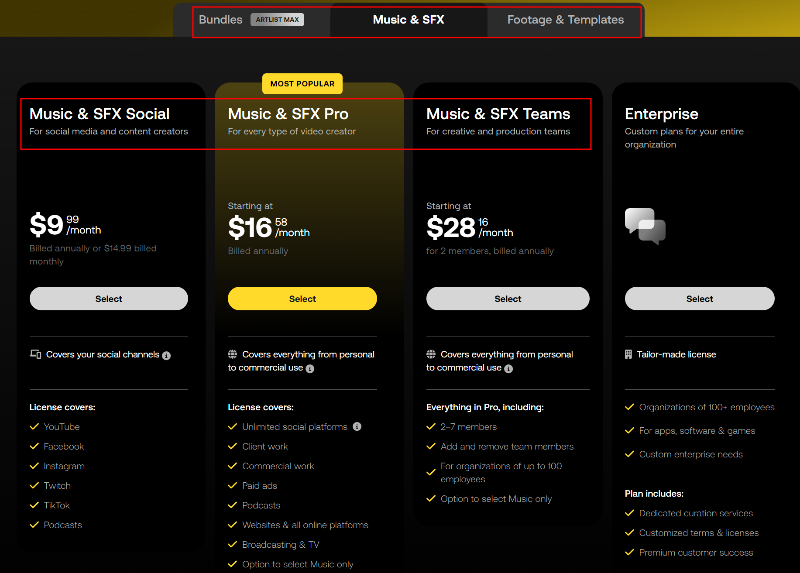The height and width of the screenshot is (573, 800).
Task: Click the $28.16/month price
Action: click(x=470, y=228)
